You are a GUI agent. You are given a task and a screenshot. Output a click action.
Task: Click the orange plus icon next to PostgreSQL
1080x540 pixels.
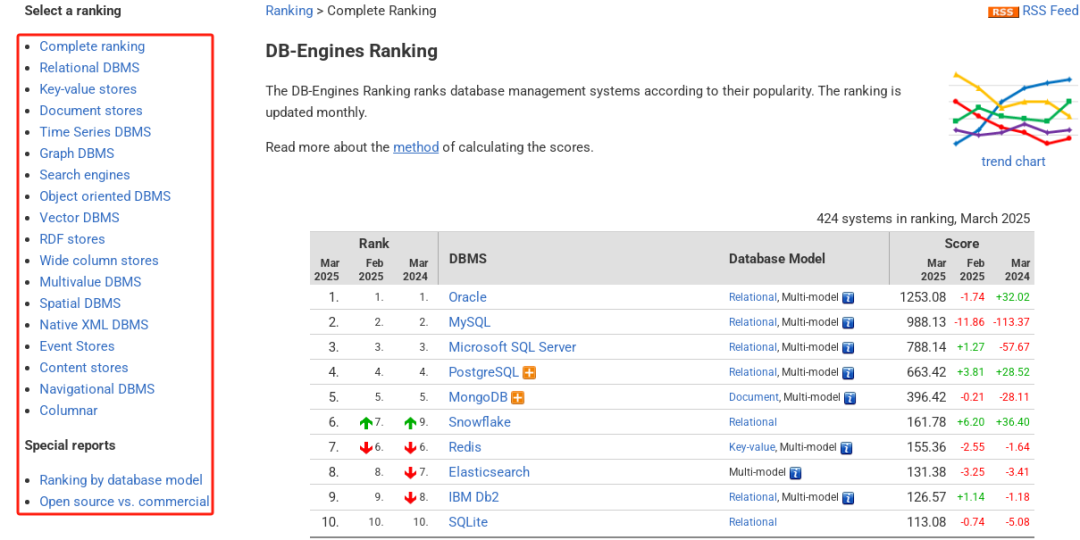530,373
